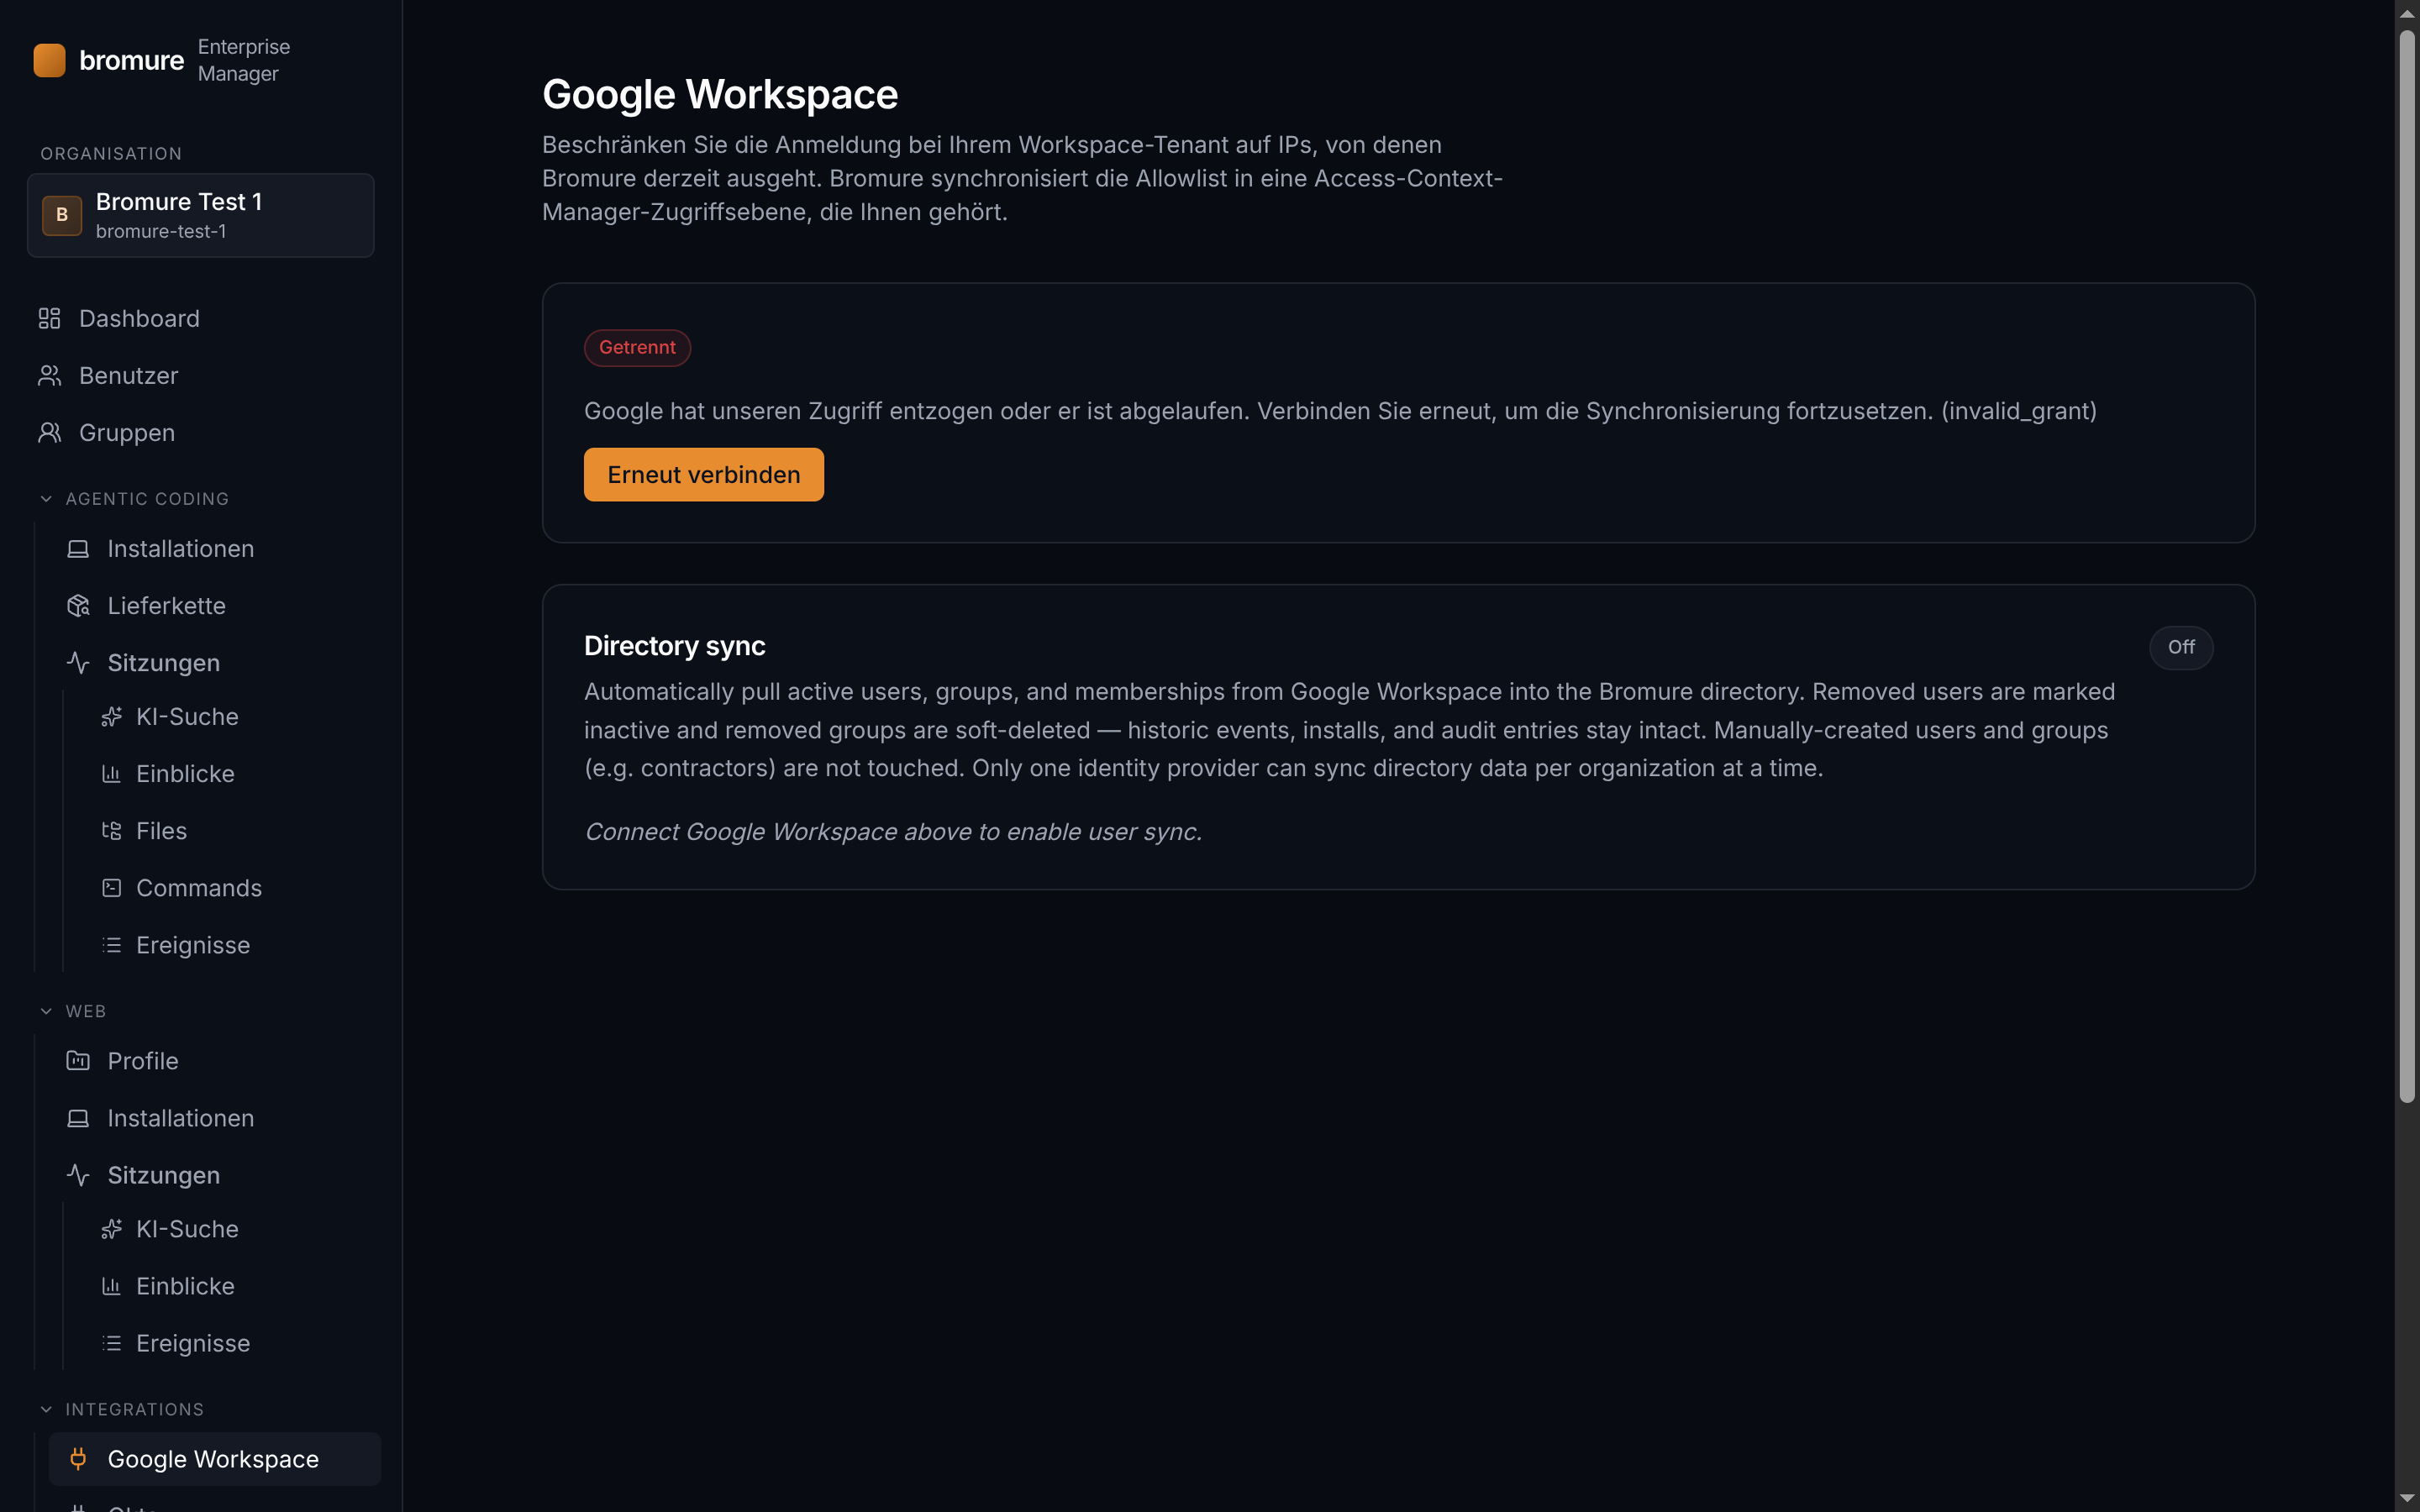Open Dashboard via its grid icon

(49, 318)
